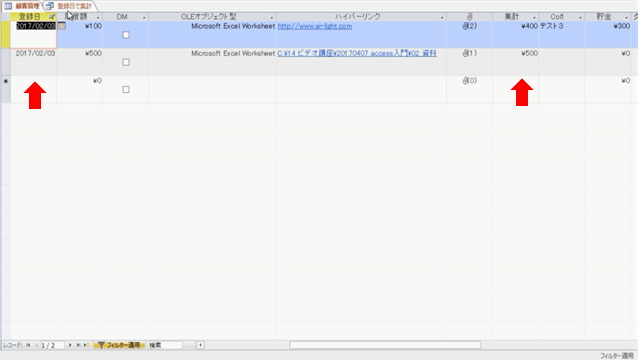Toggle the フィルター適用 filter button
The image size is (640, 360).
point(119,345)
